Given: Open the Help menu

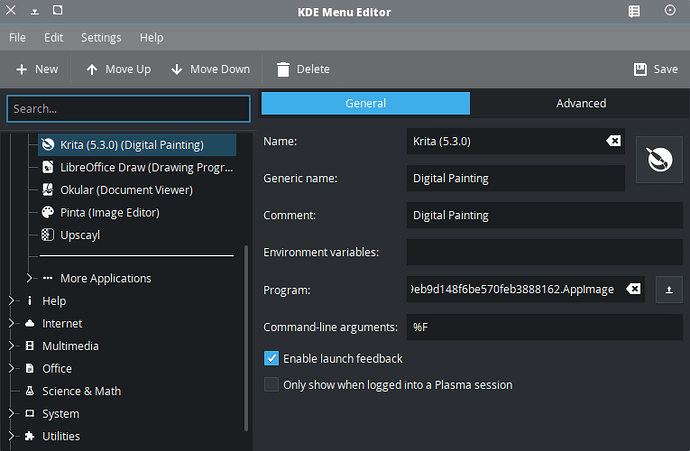Looking at the screenshot, I should click(x=151, y=37).
